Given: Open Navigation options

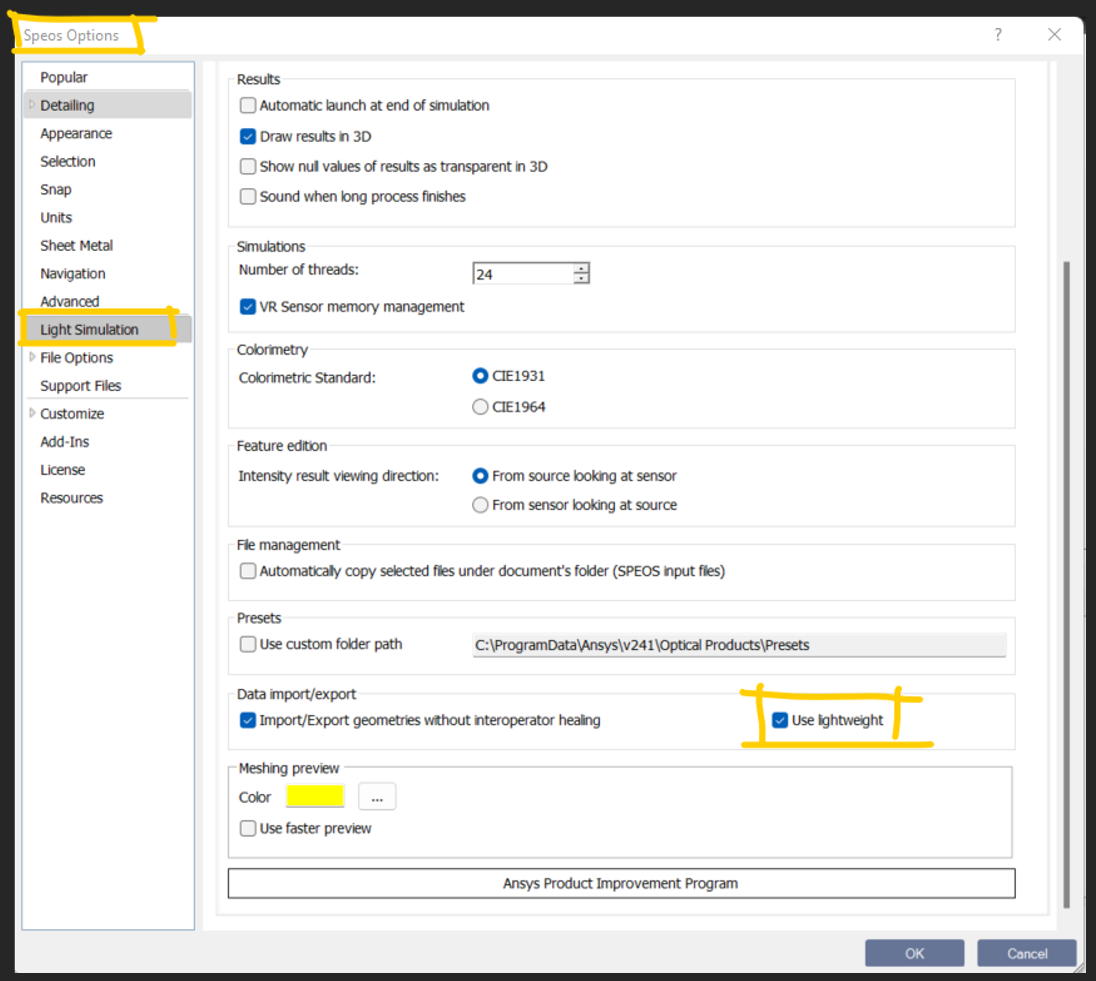Looking at the screenshot, I should pos(73,273).
